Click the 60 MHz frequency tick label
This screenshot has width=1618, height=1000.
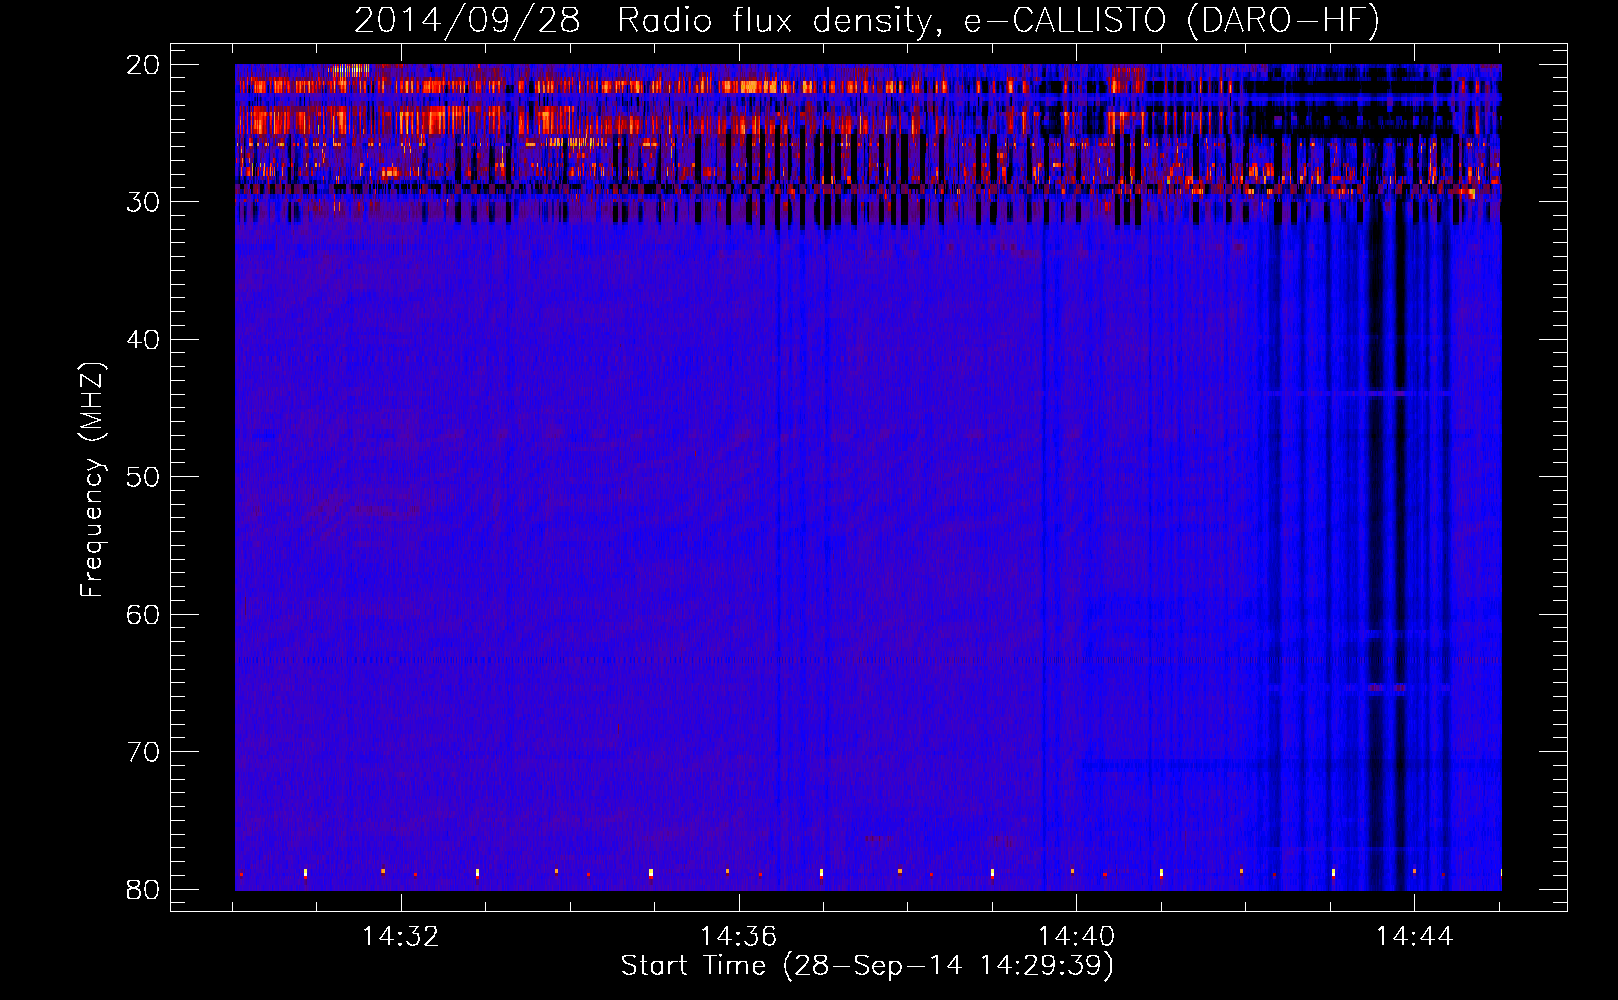tap(144, 614)
